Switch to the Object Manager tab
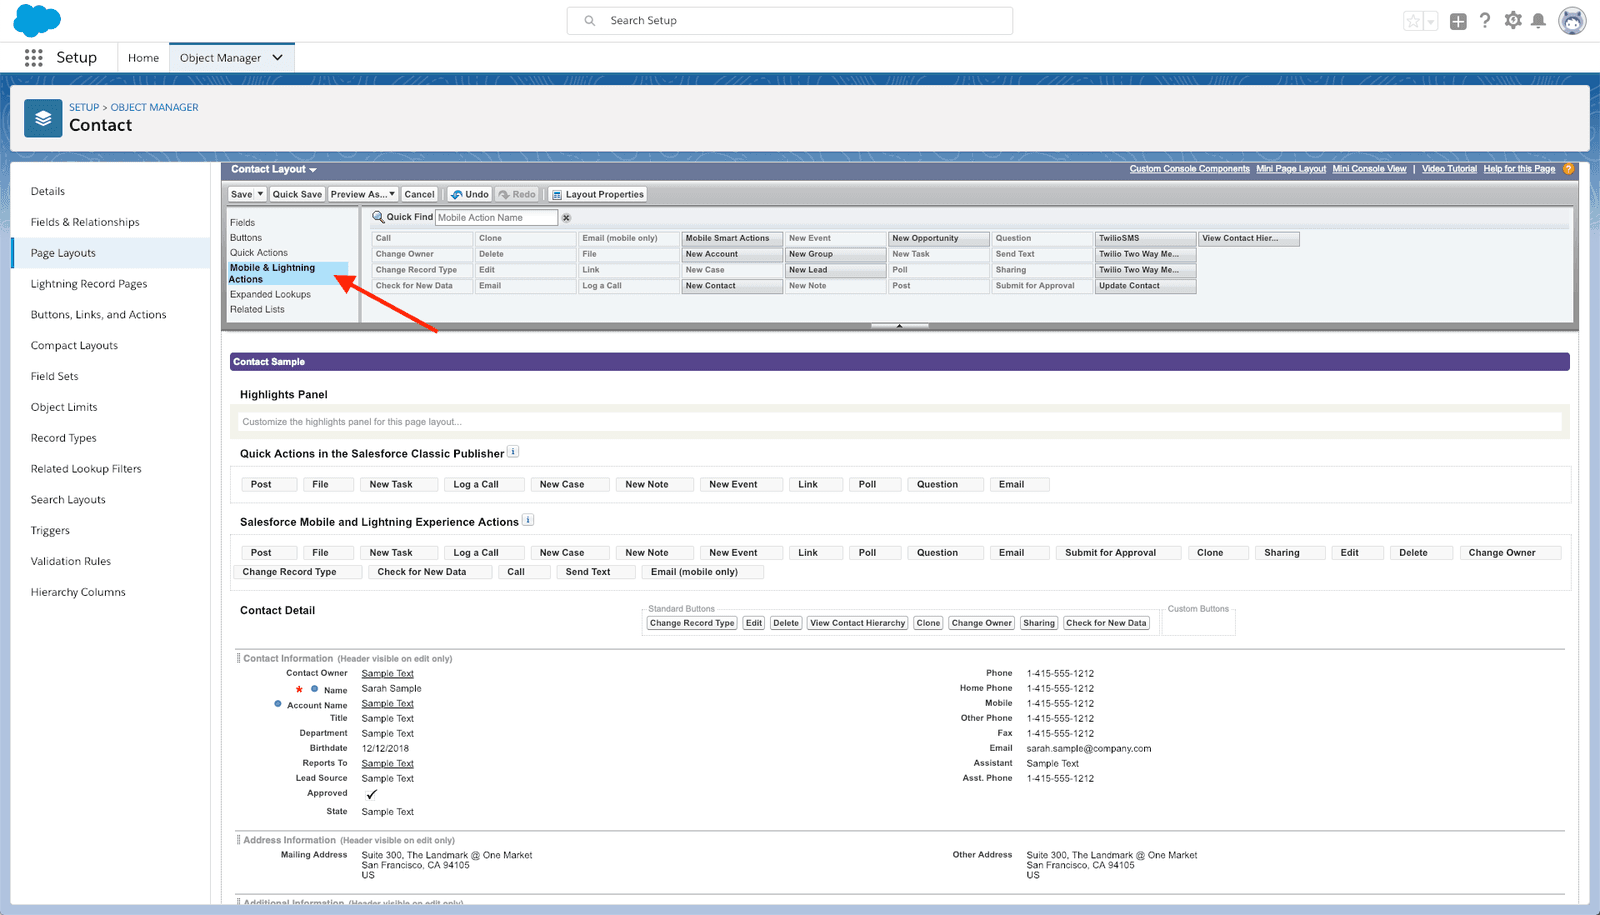Screen dimensions: 1600x915 tap(221, 57)
